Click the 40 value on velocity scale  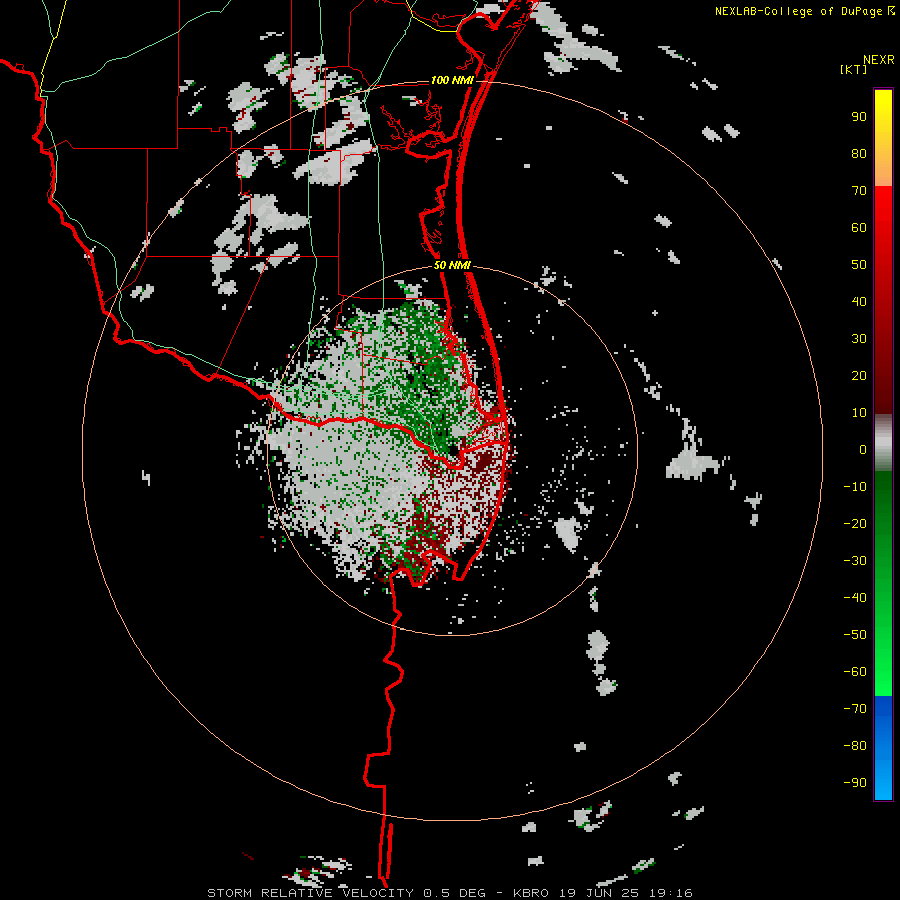click(x=859, y=301)
